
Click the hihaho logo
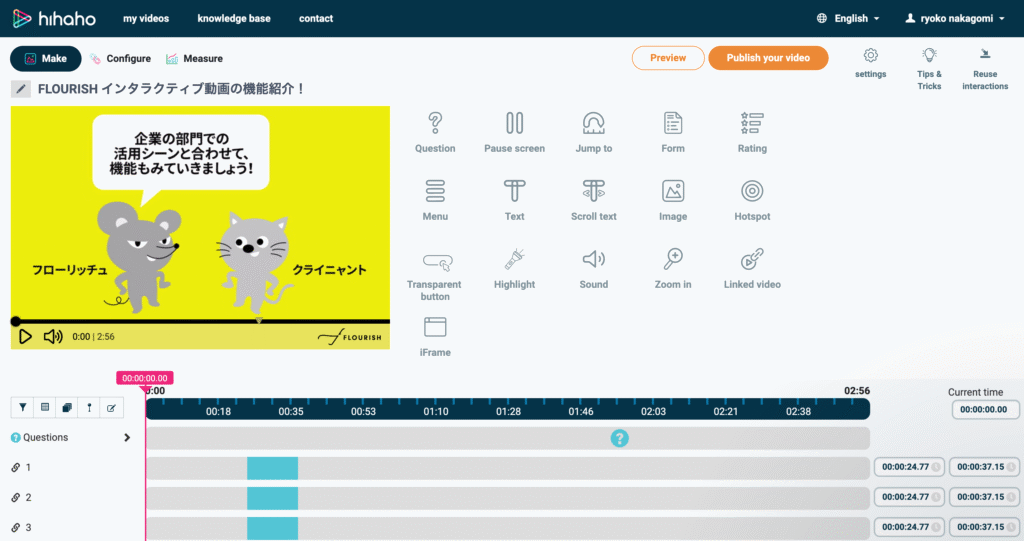[54, 18]
